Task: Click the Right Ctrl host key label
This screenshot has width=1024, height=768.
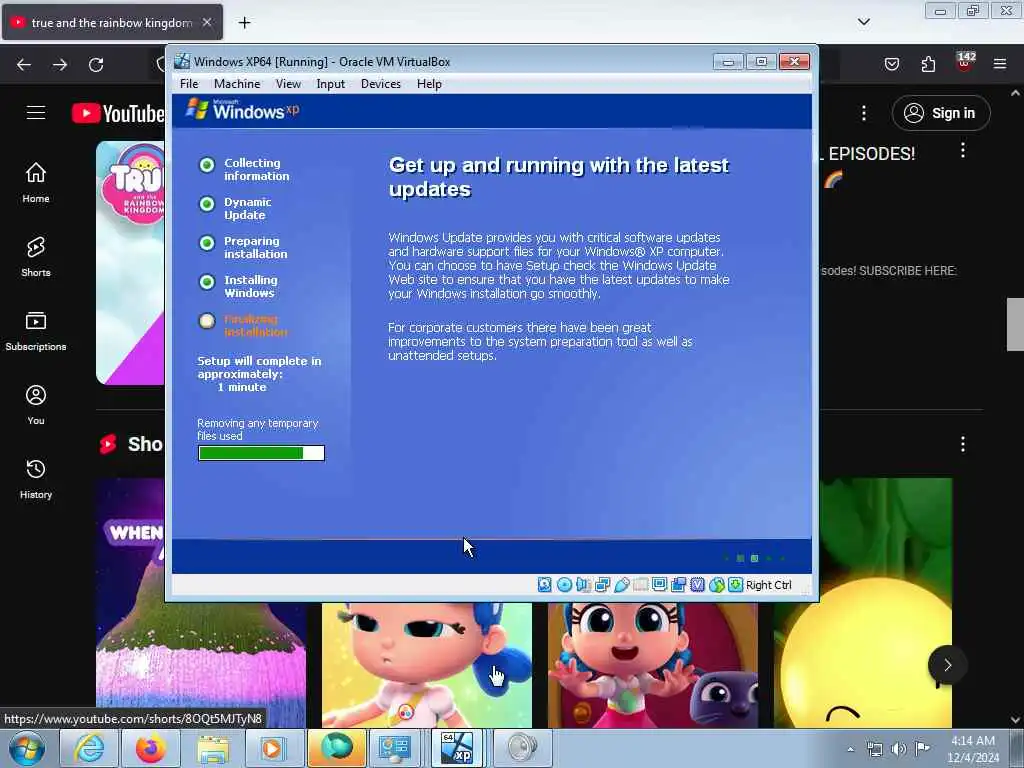Action: coord(769,585)
